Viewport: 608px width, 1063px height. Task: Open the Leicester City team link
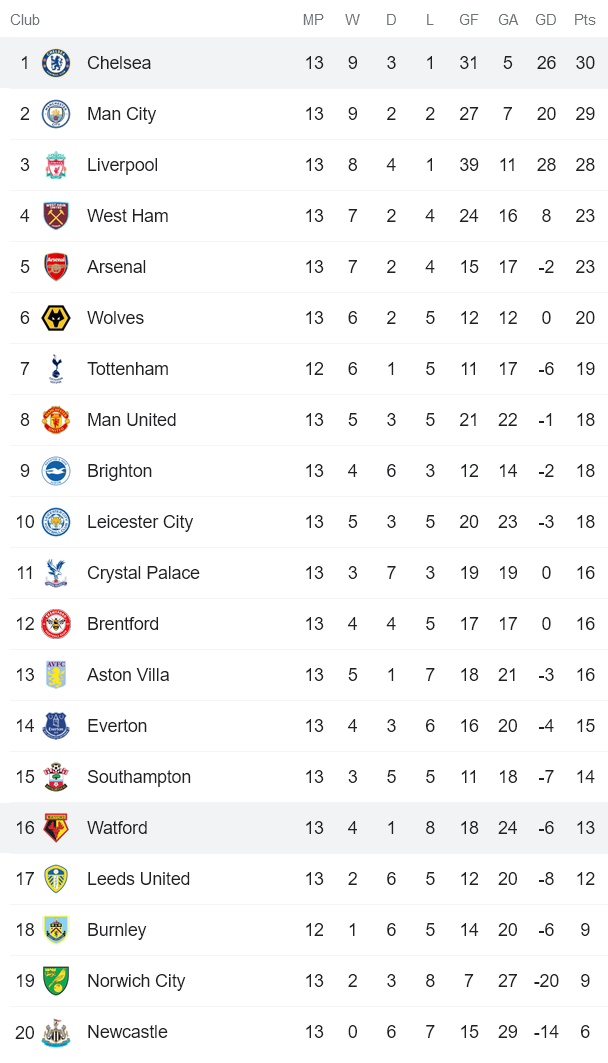point(140,522)
